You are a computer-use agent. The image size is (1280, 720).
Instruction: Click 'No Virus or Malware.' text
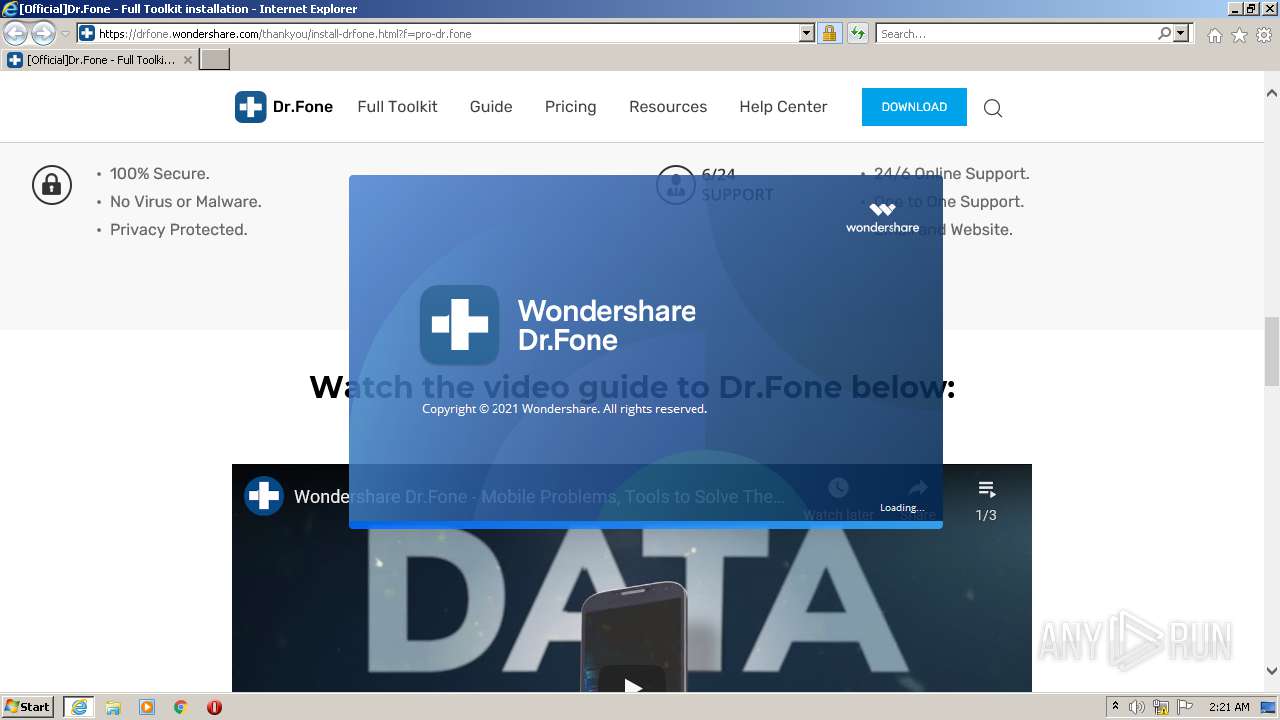click(x=186, y=202)
